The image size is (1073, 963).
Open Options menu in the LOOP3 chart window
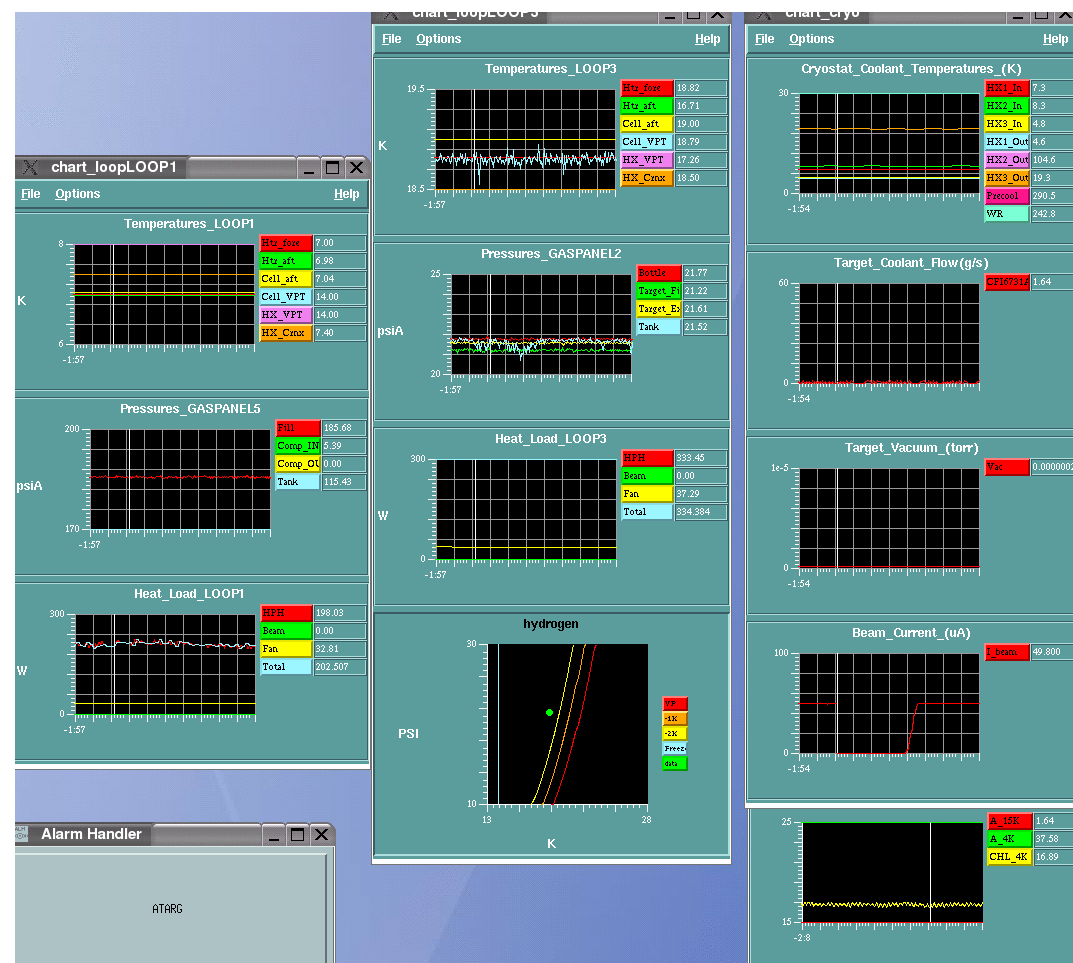(x=439, y=39)
